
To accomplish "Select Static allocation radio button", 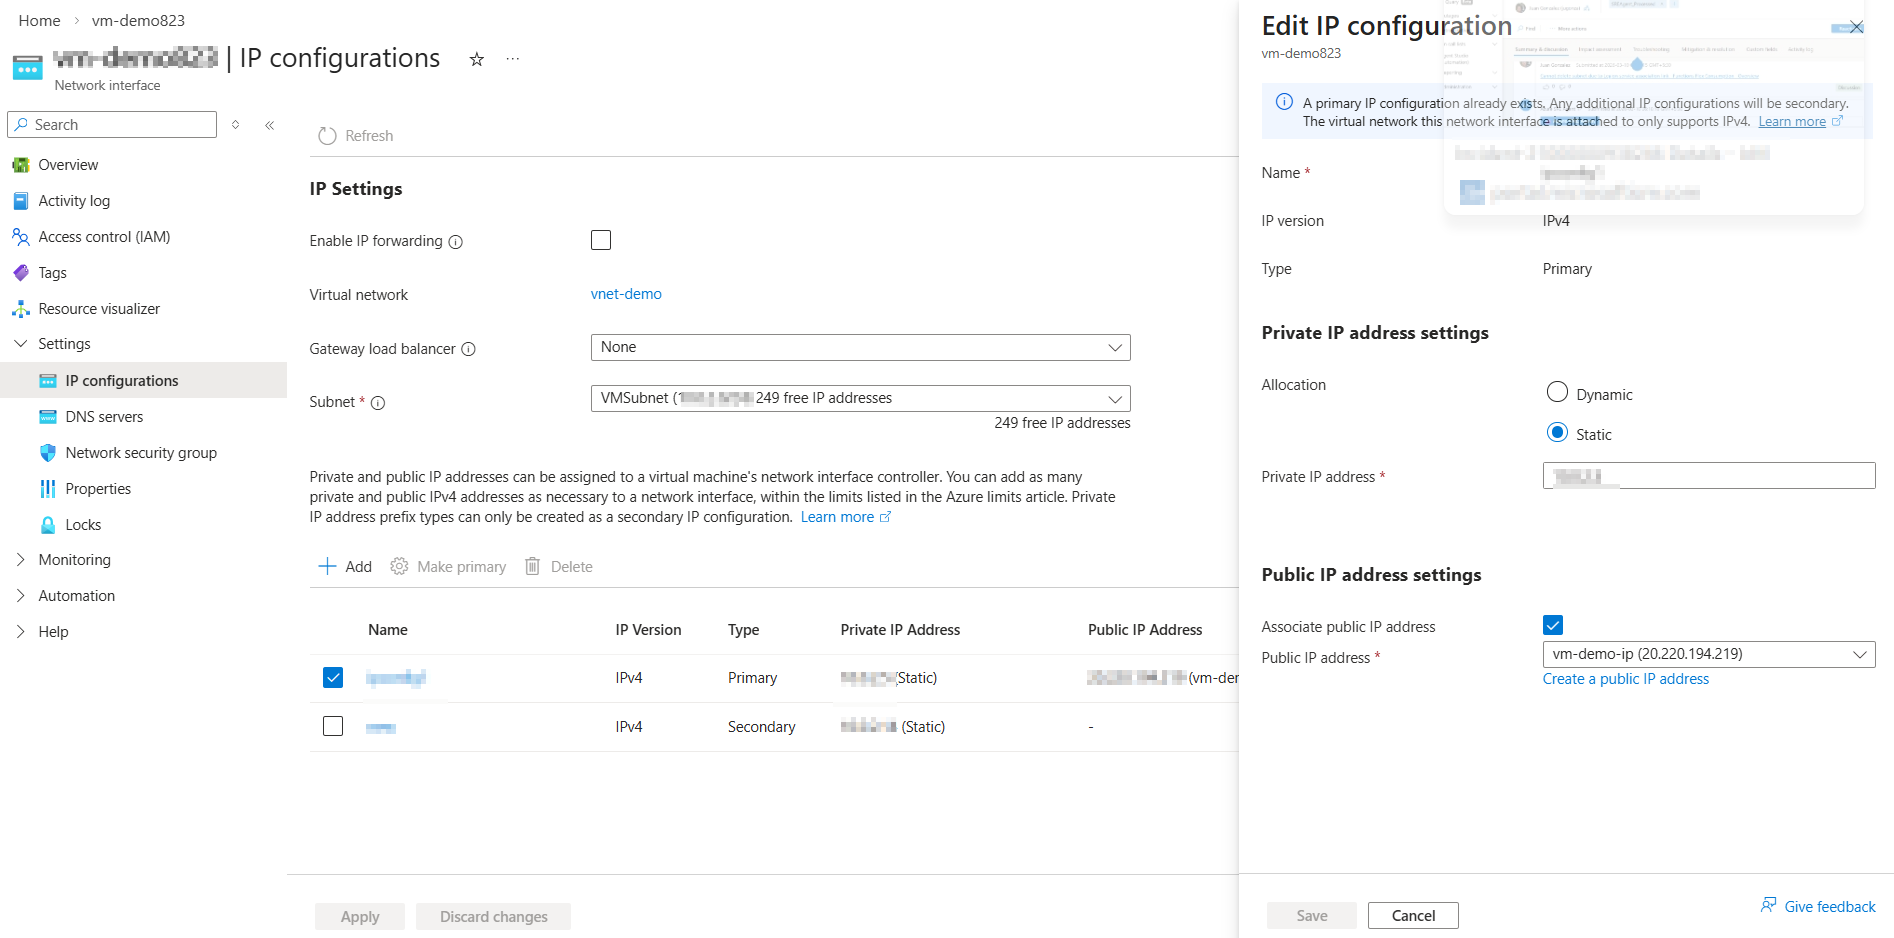I will click(1557, 432).
